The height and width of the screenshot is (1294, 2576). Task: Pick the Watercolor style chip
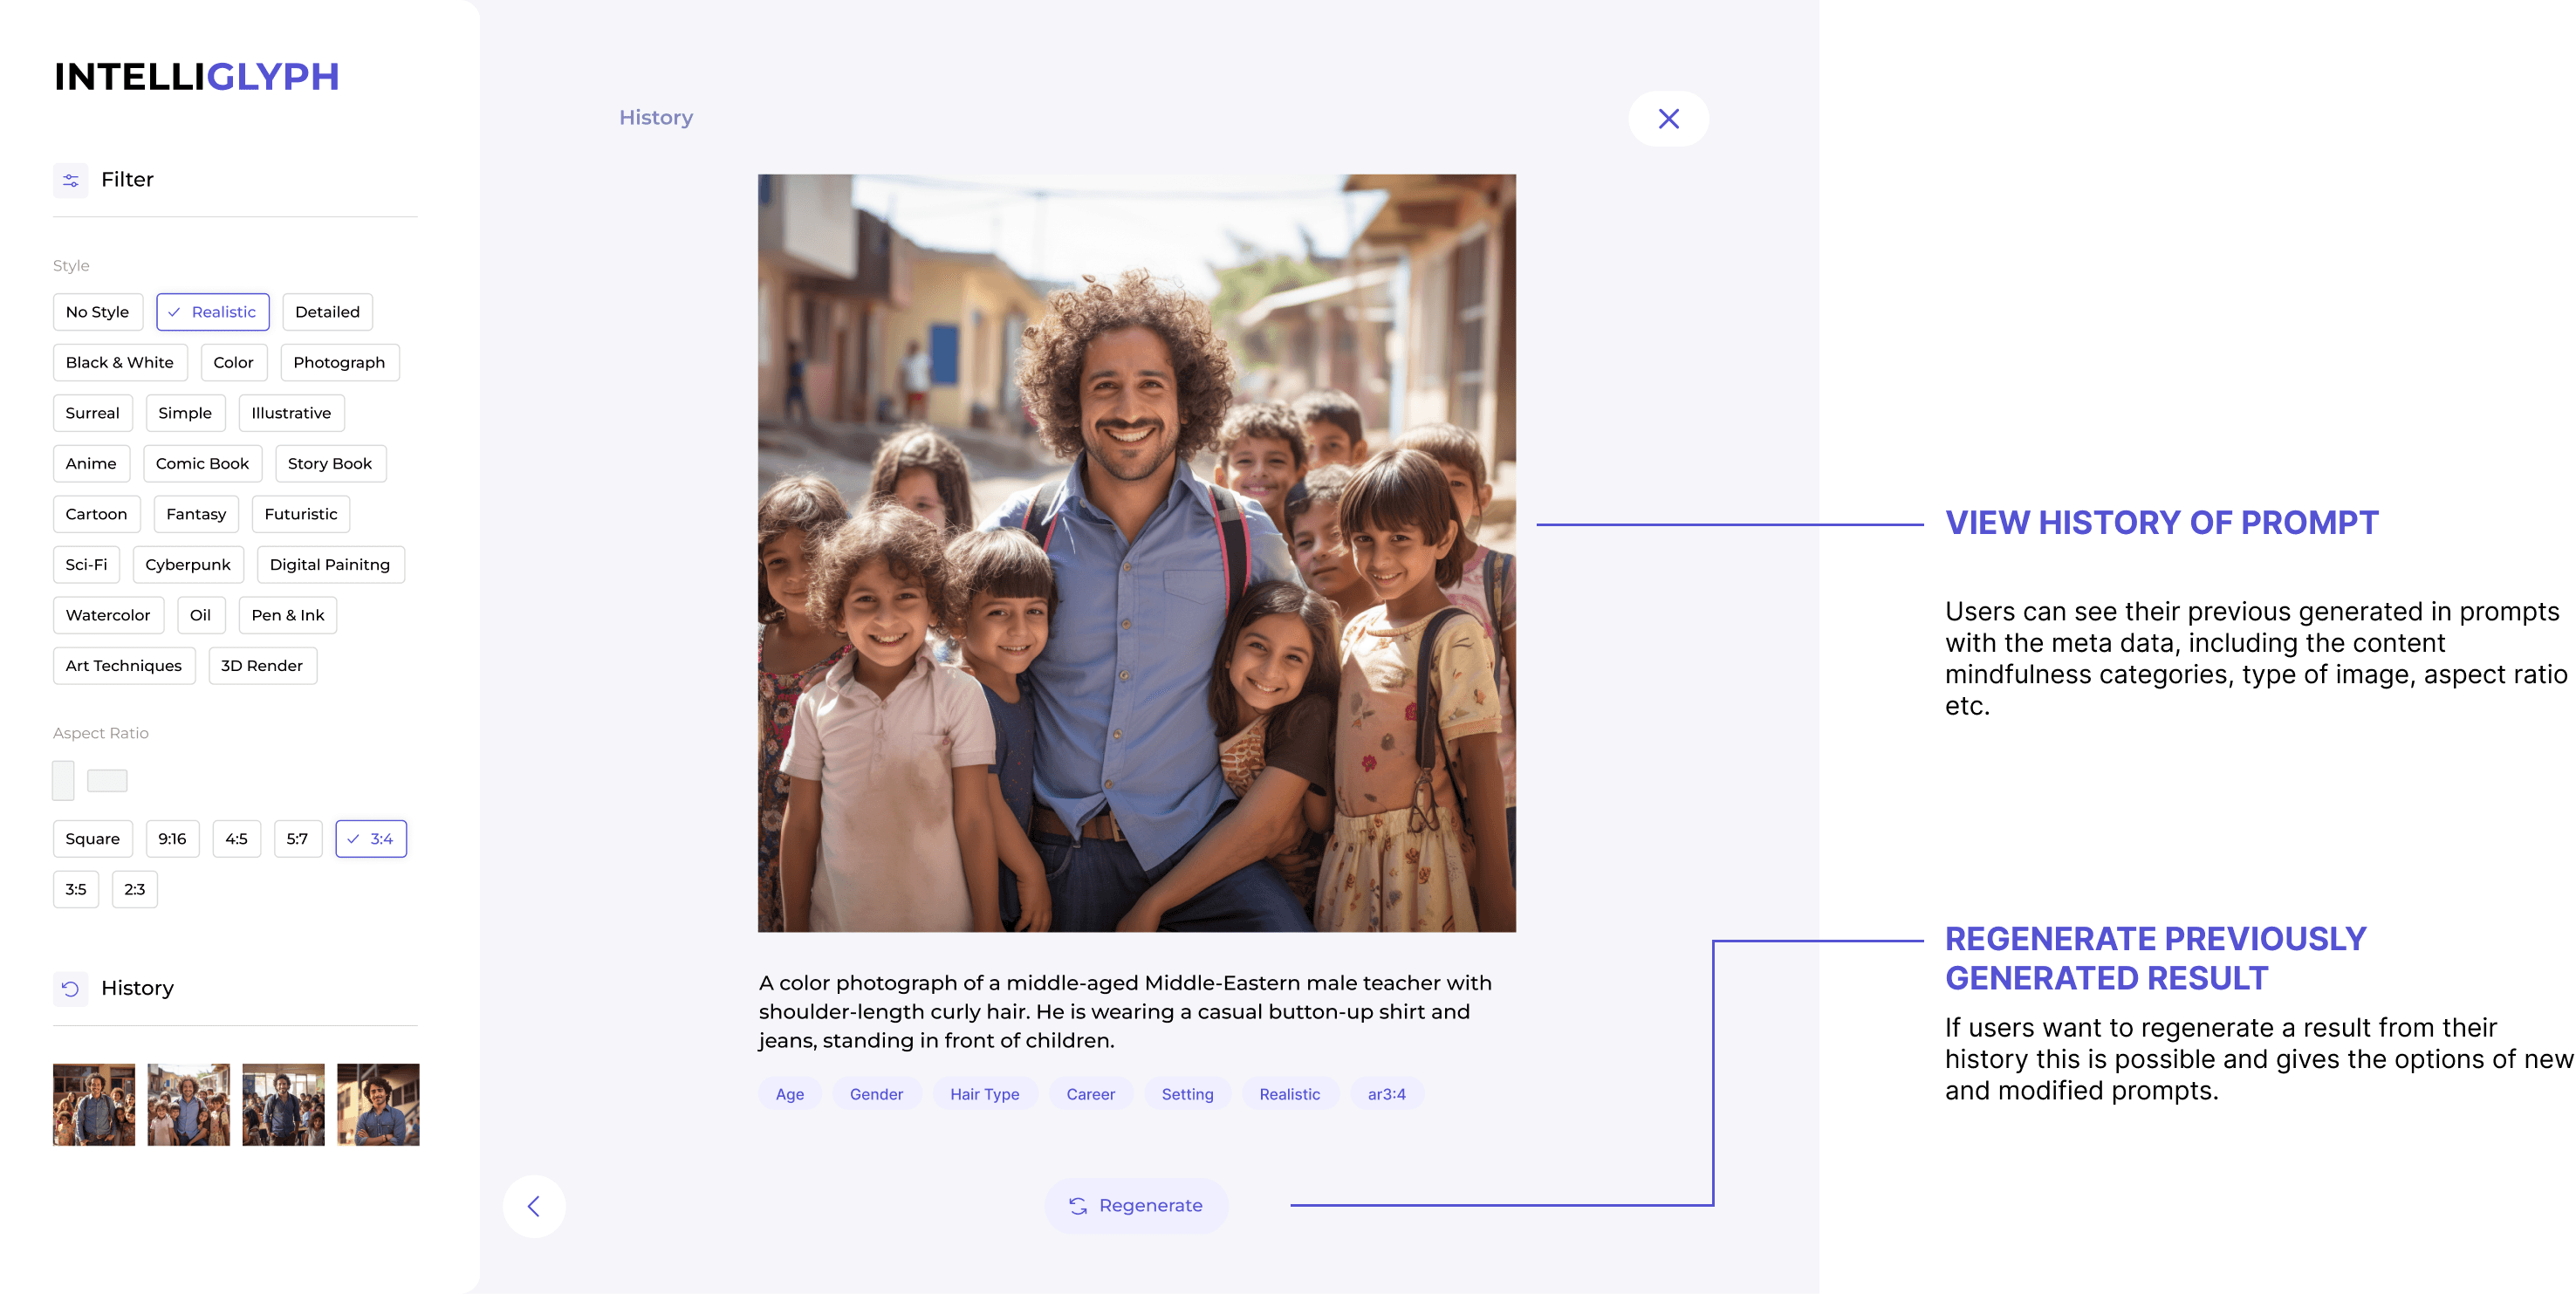pyautogui.click(x=107, y=615)
